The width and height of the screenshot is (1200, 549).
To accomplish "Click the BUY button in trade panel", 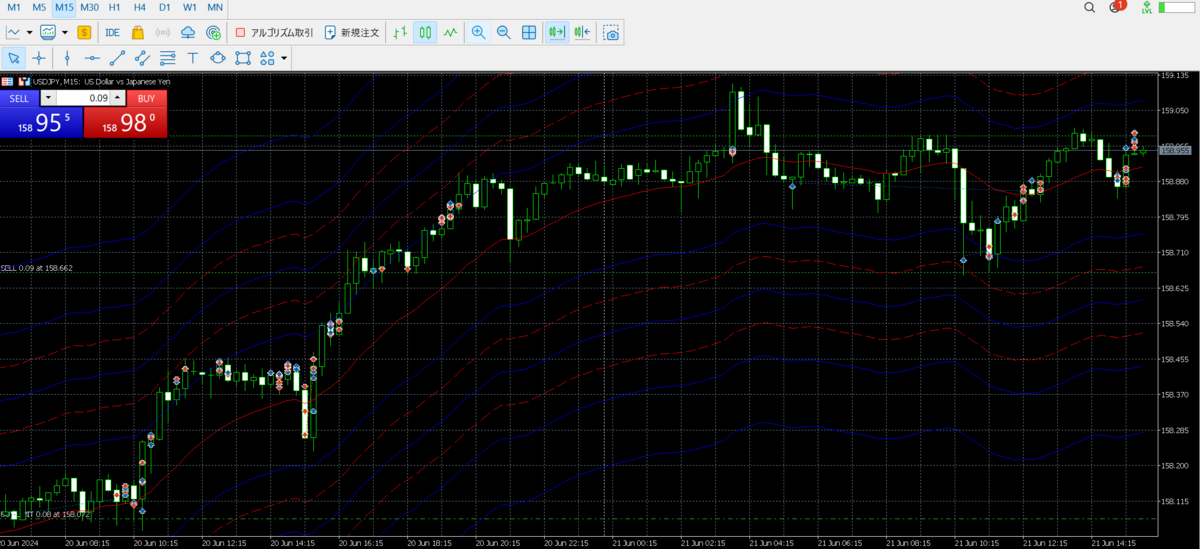I will tap(146, 98).
